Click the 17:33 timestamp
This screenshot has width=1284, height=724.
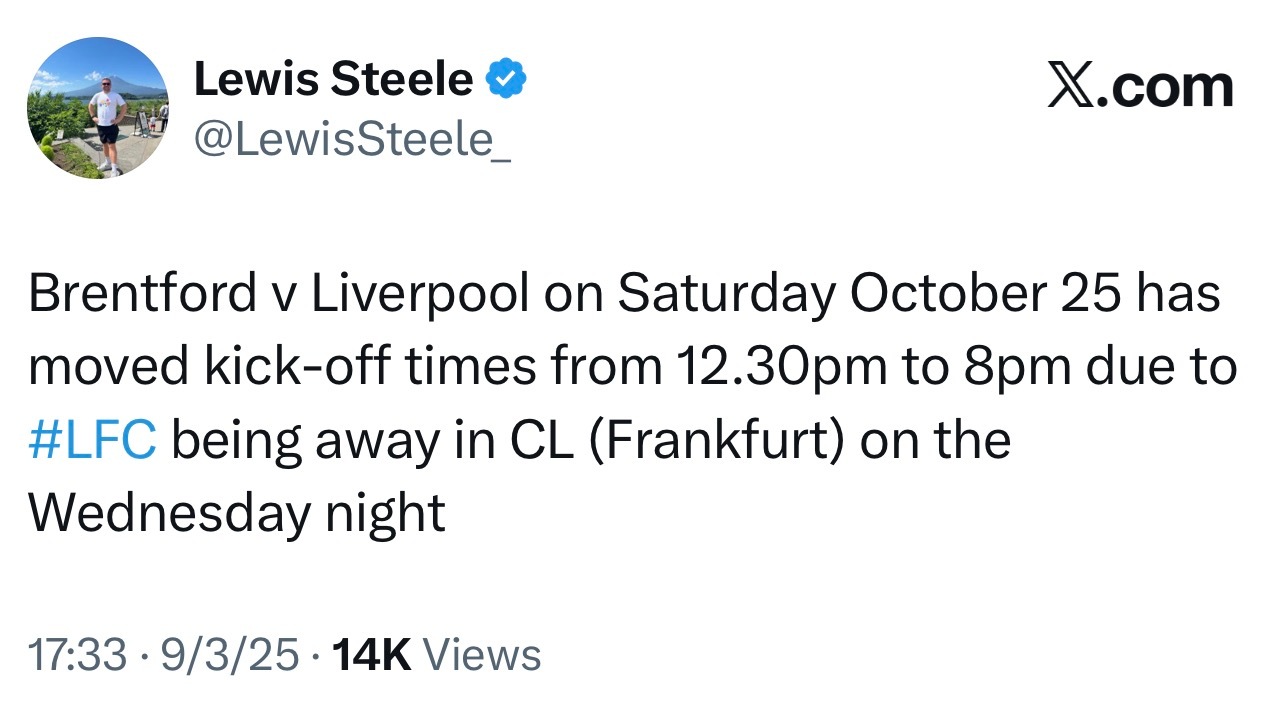pos(78,655)
